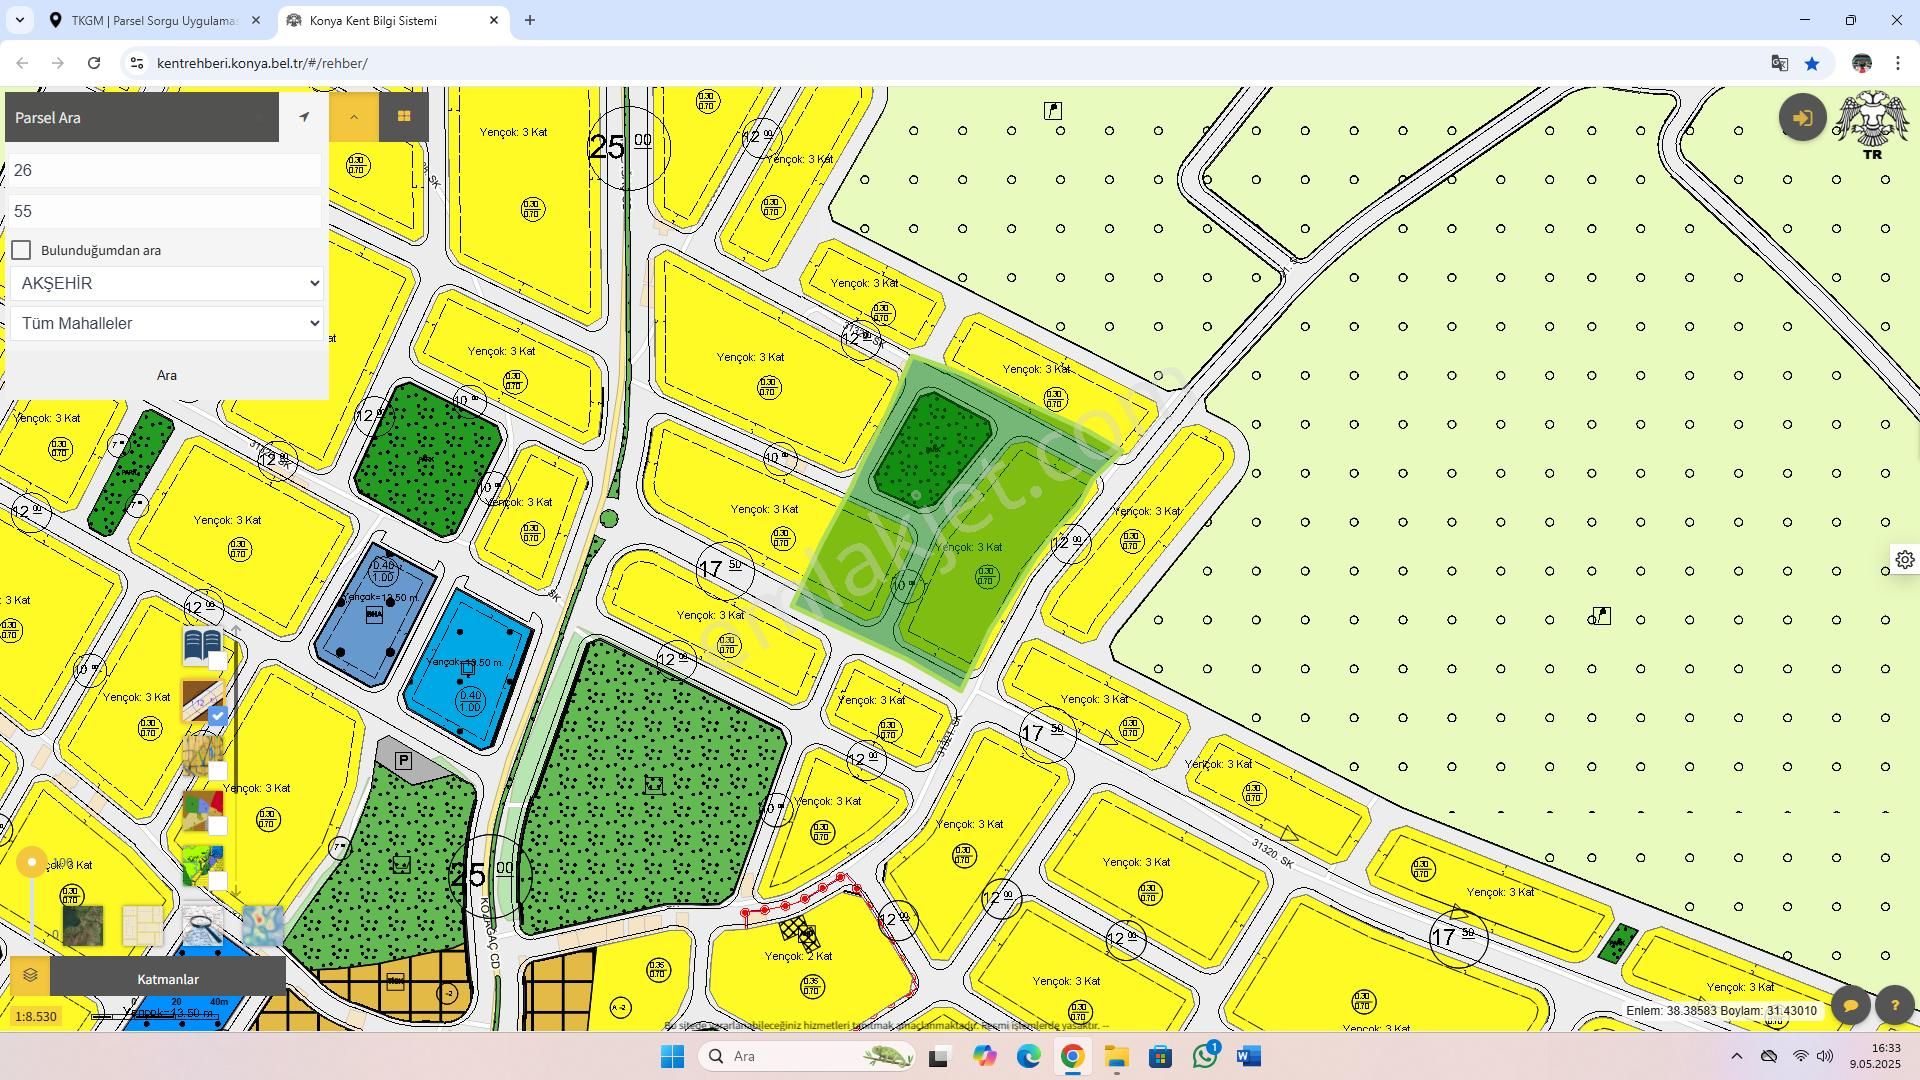Click the login icon at top right
This screenshot has height=1080, width=1920.
1803,118
